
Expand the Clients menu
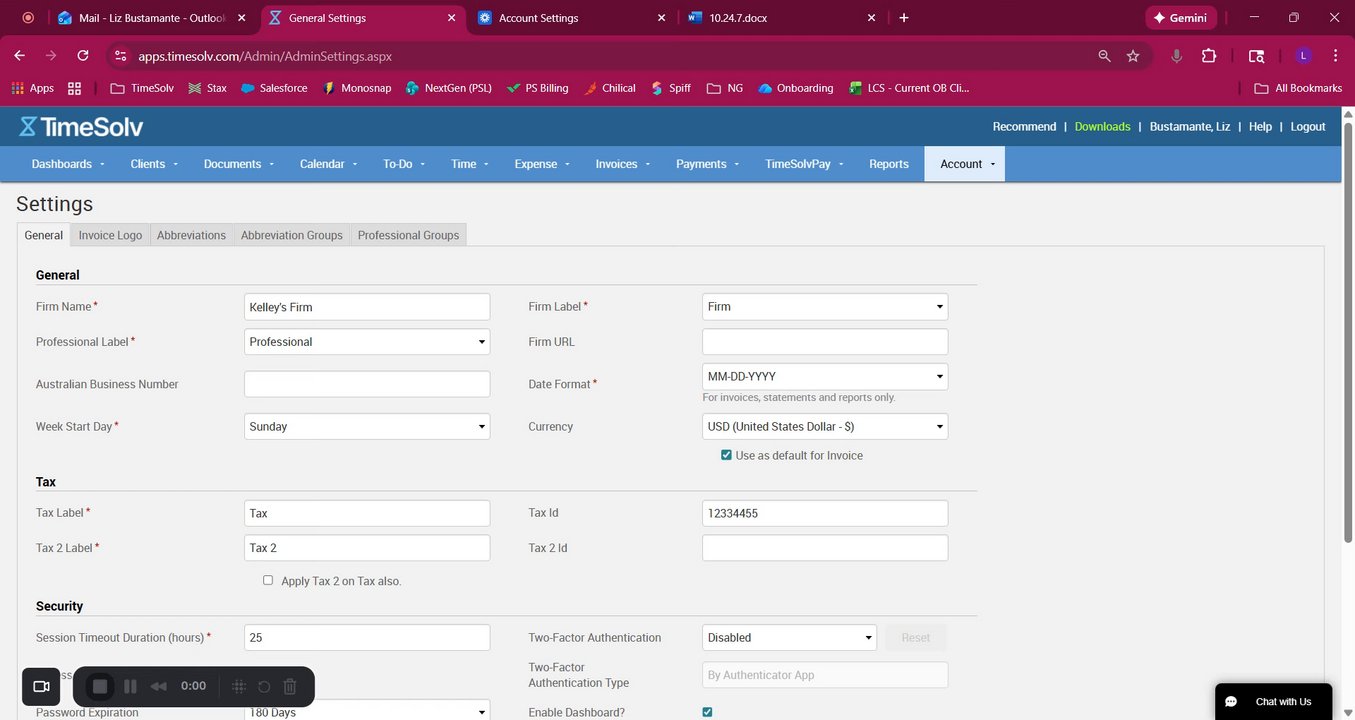(x=154, y=164)
